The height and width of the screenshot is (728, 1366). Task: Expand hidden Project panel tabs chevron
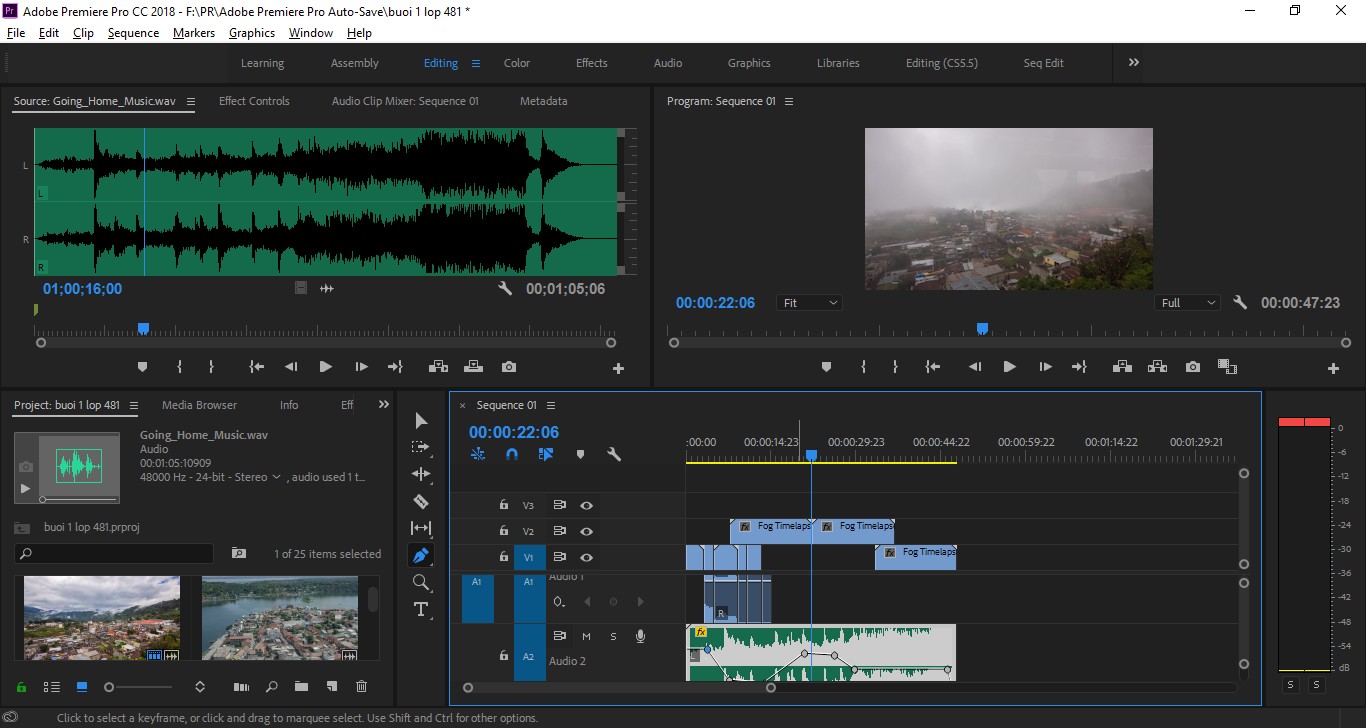point(384,405)
